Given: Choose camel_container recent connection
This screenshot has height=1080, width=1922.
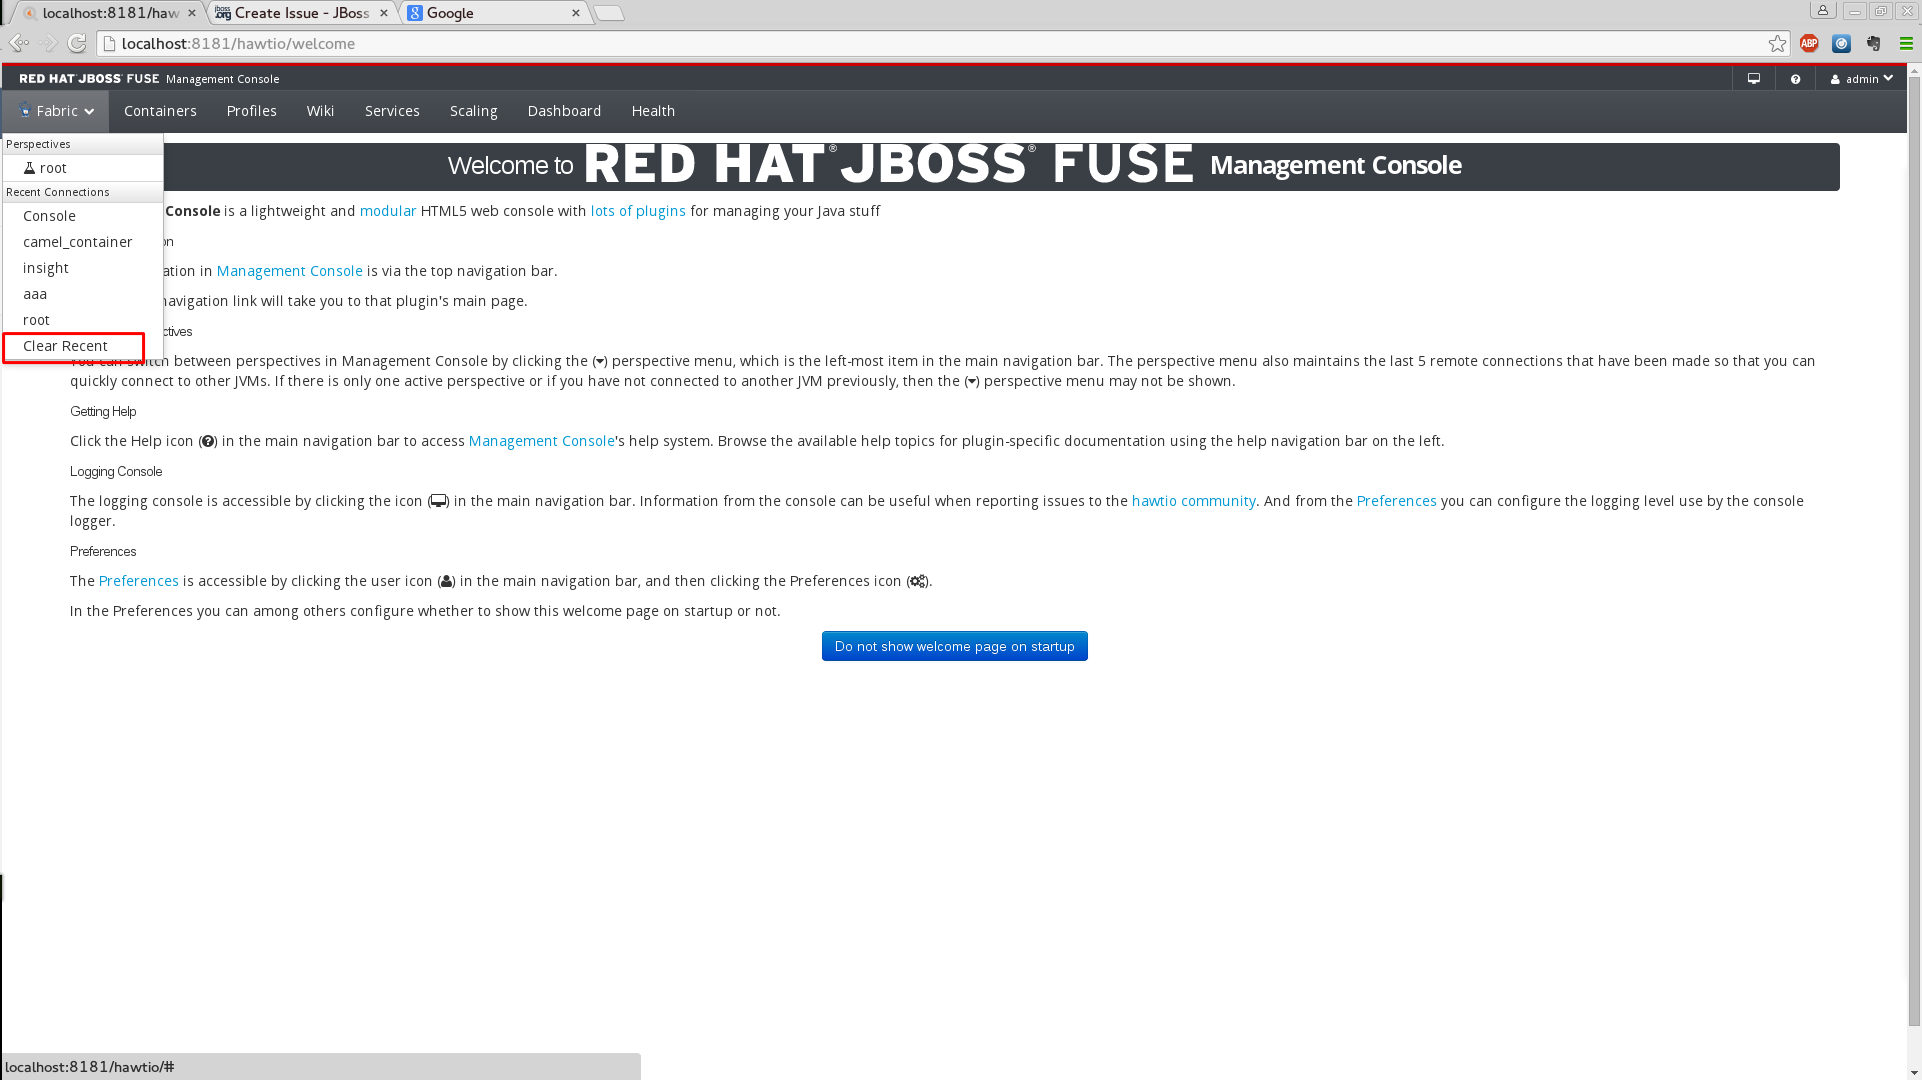Looking at the screenshot, I should coord(77,242).
